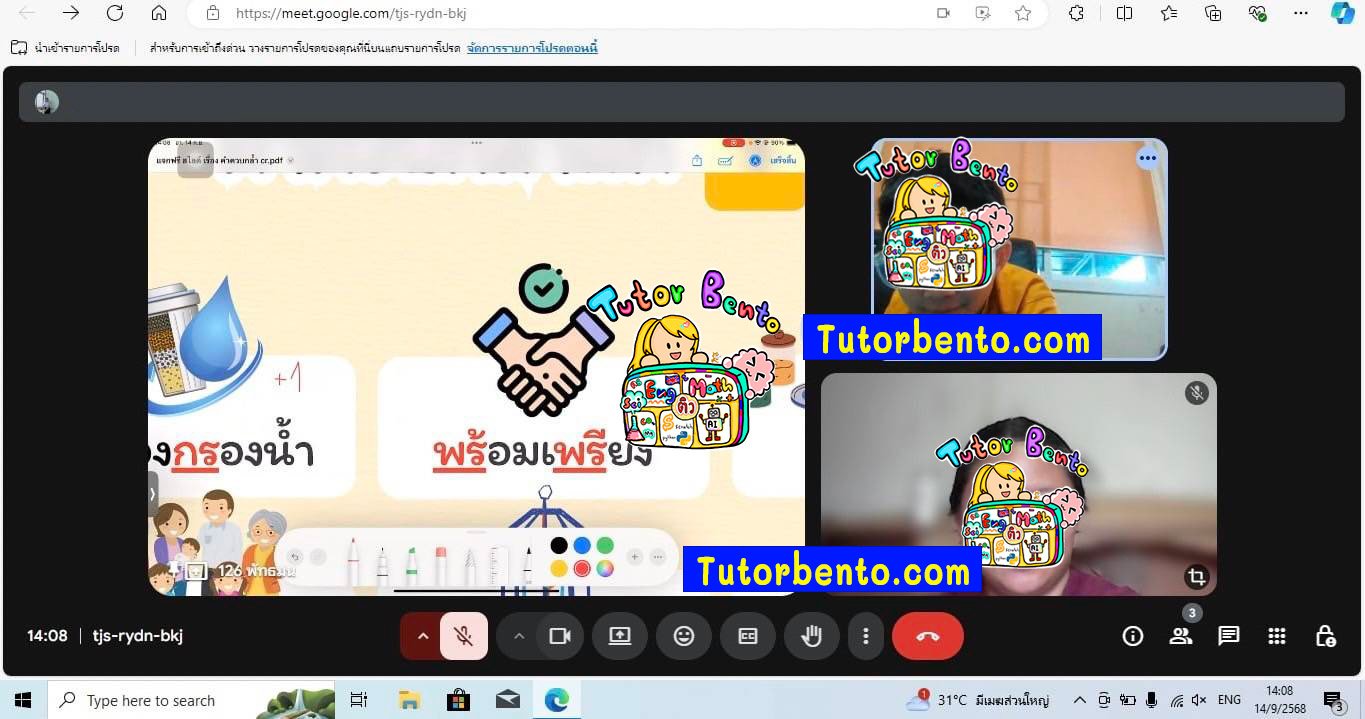Open the Mail app on the taskbar
This screenshot has height=719, width=1365.
point(508,700)
